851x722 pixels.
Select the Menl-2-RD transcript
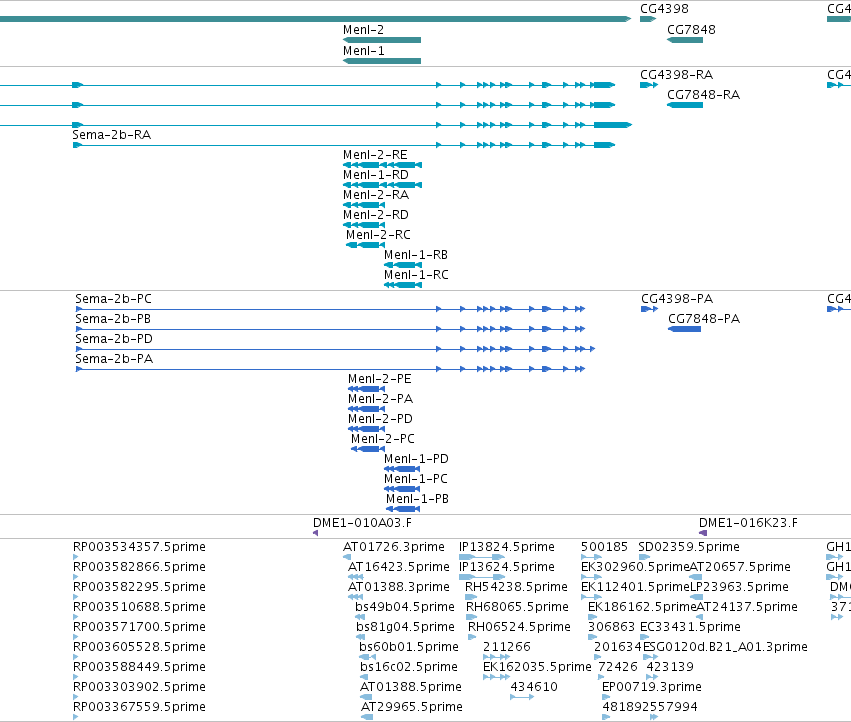point(364,225)
